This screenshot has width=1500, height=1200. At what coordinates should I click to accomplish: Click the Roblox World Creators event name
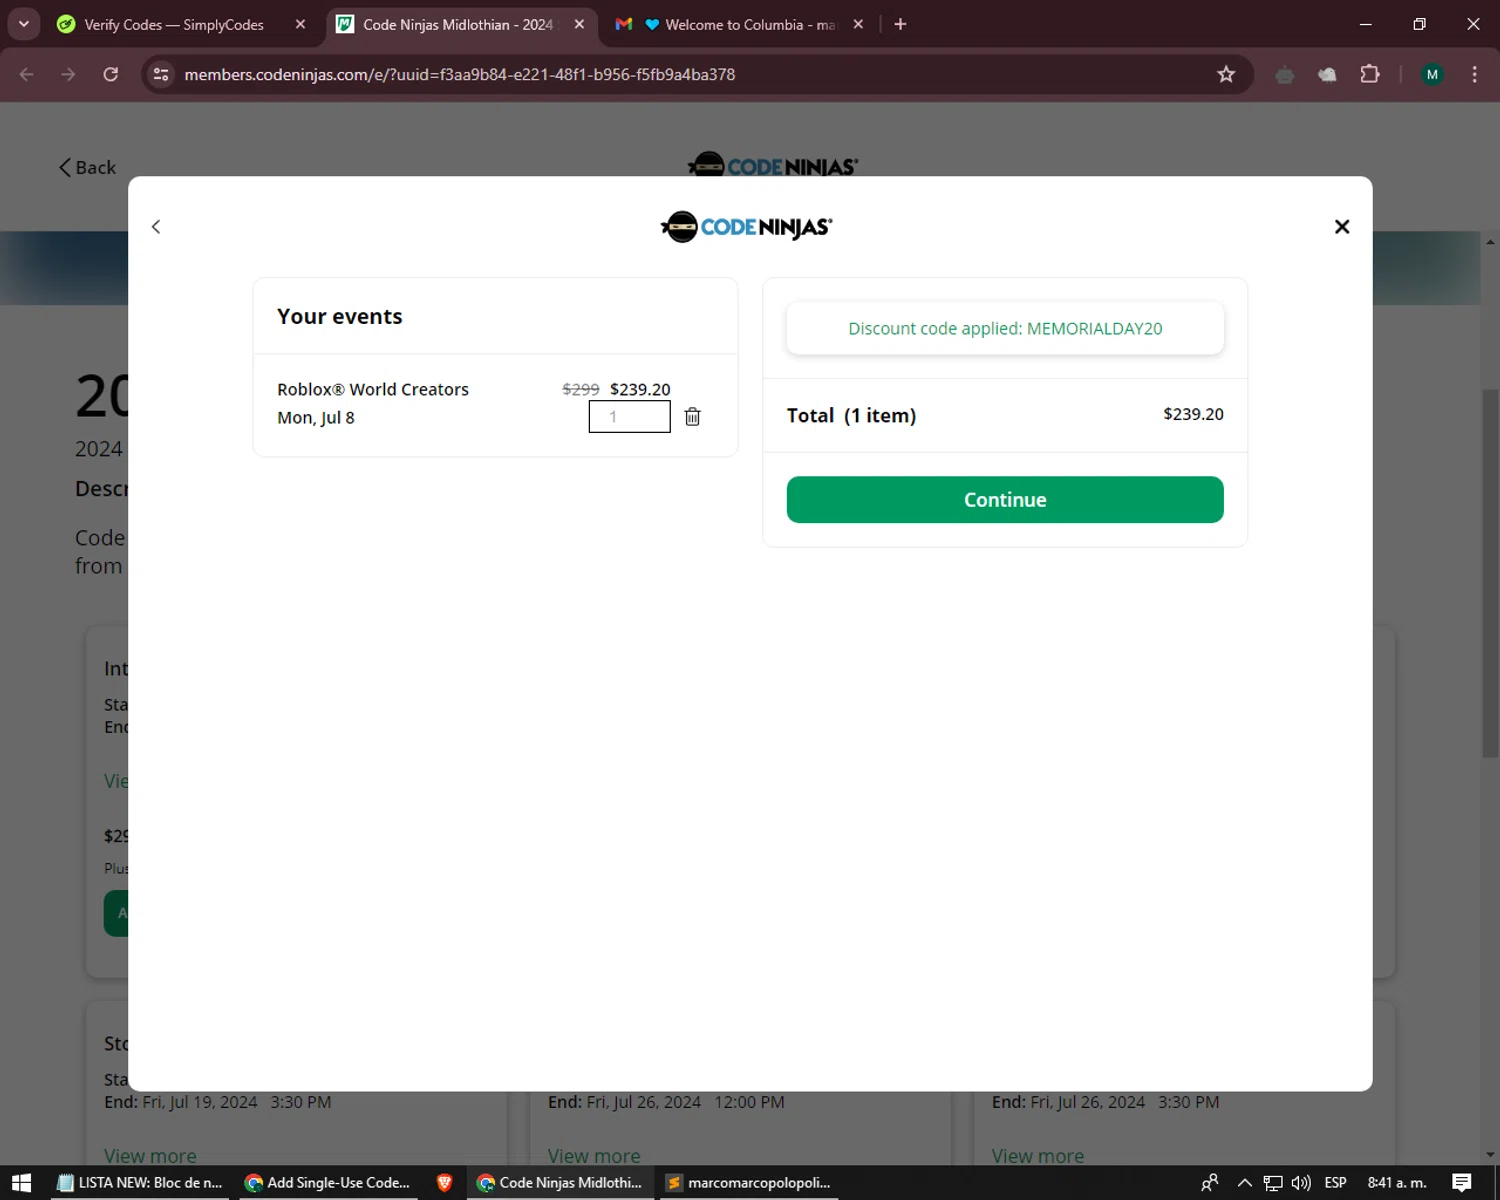tap(373, 390)
